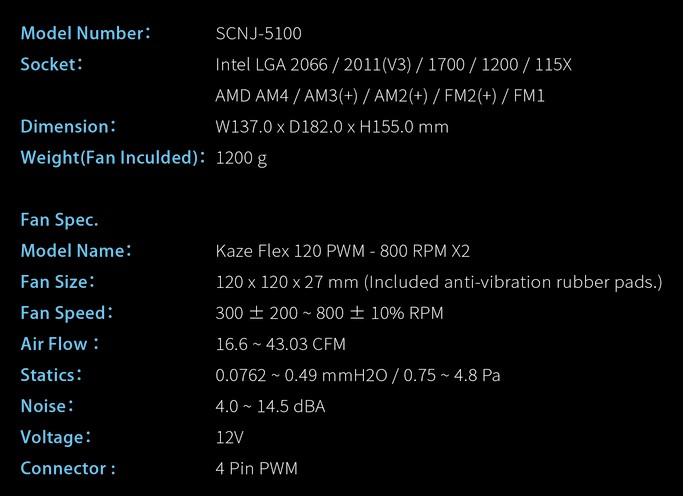Click the Fan Spec. heading

(59, 220)
